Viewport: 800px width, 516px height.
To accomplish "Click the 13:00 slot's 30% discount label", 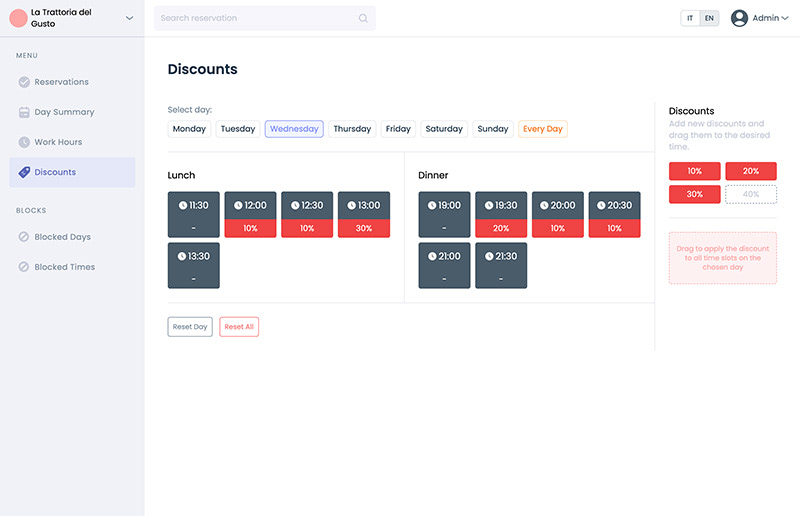I will point(364,229).
